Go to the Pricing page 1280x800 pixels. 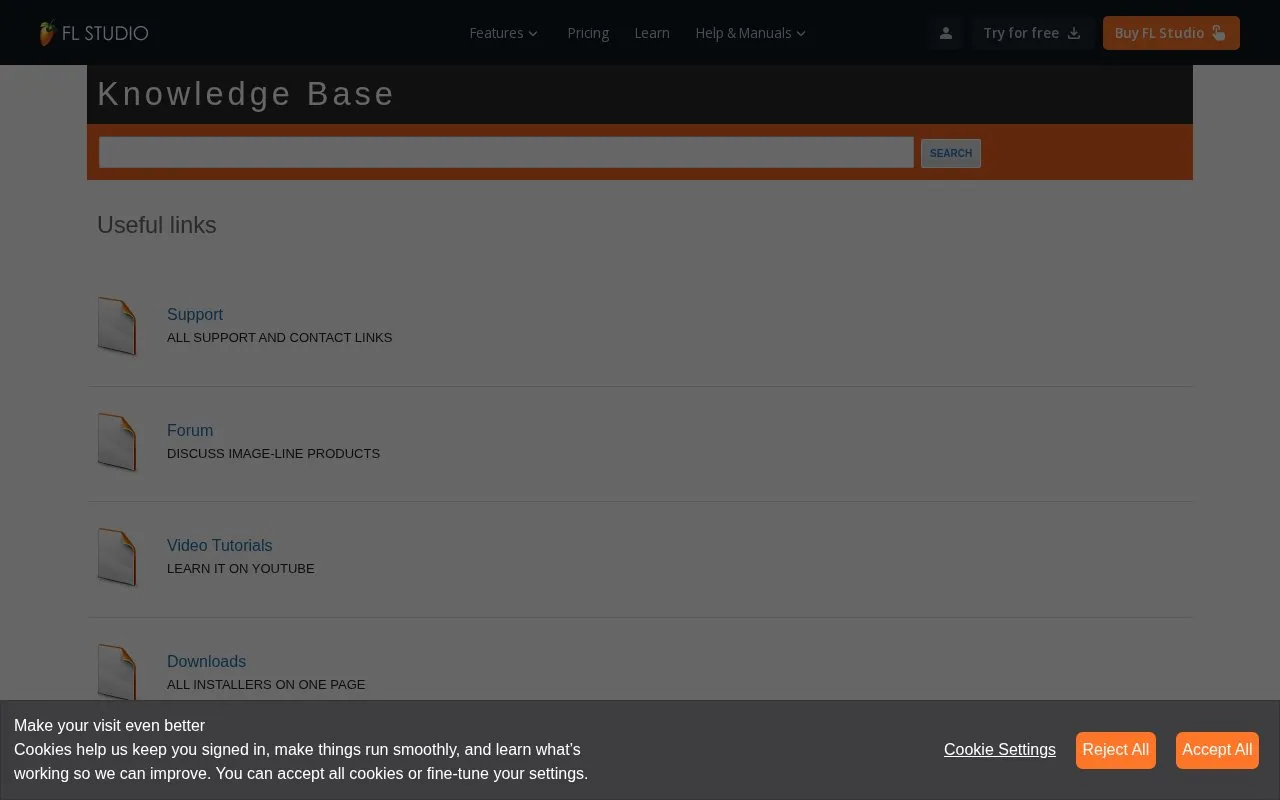[x=588, y=33]
